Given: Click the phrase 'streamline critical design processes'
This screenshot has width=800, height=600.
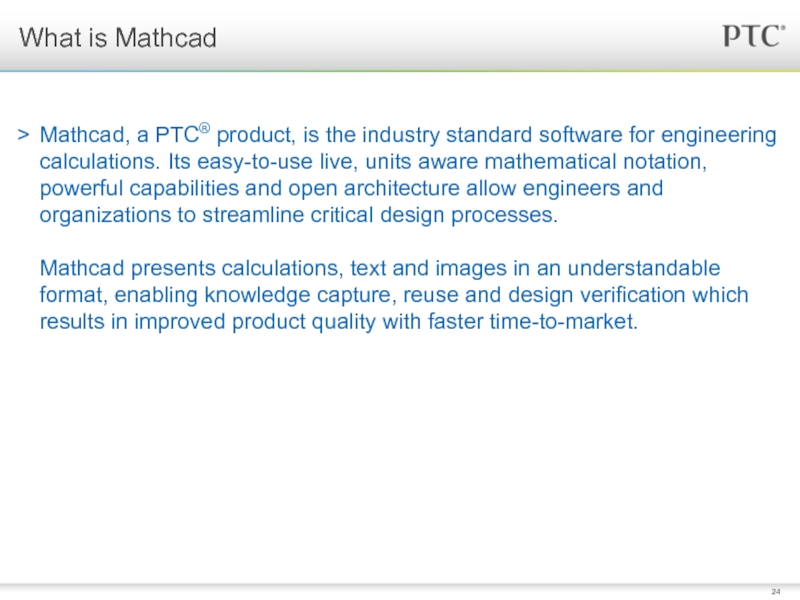Looking at the screenshot, I should [x=379, y=215].
